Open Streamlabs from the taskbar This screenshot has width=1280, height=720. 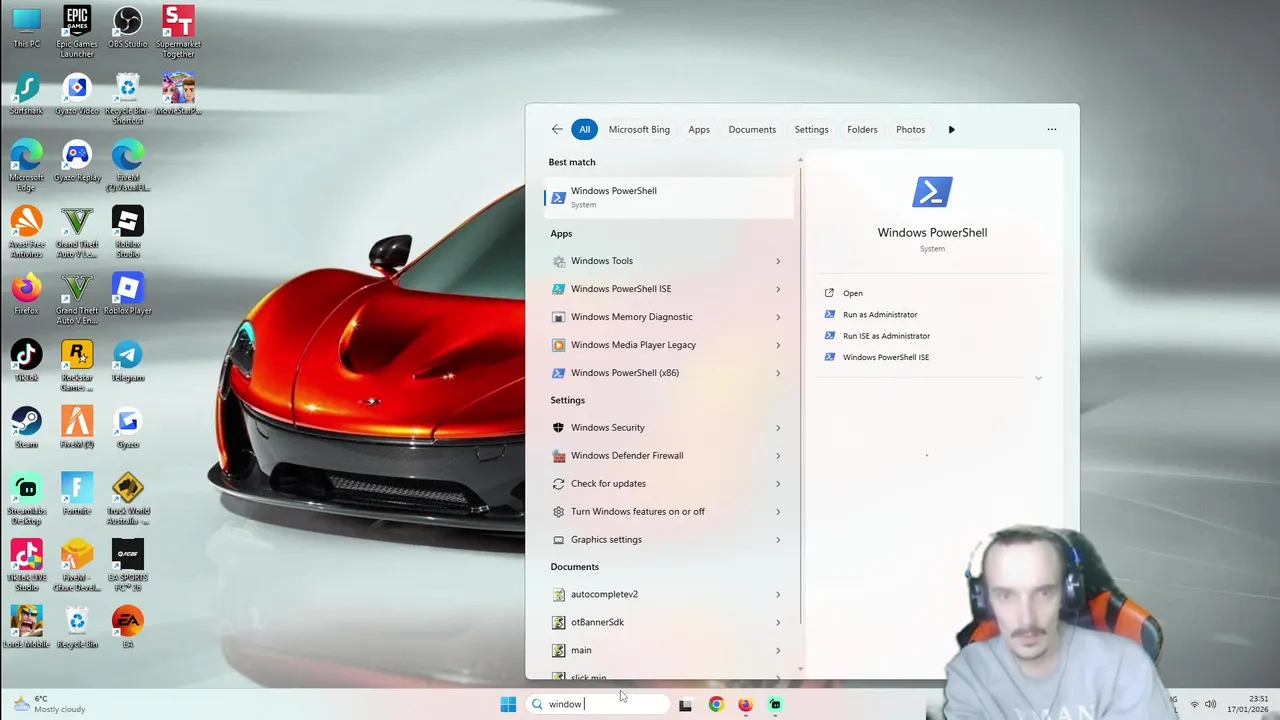pyautogui.click(x=775, y=704)
